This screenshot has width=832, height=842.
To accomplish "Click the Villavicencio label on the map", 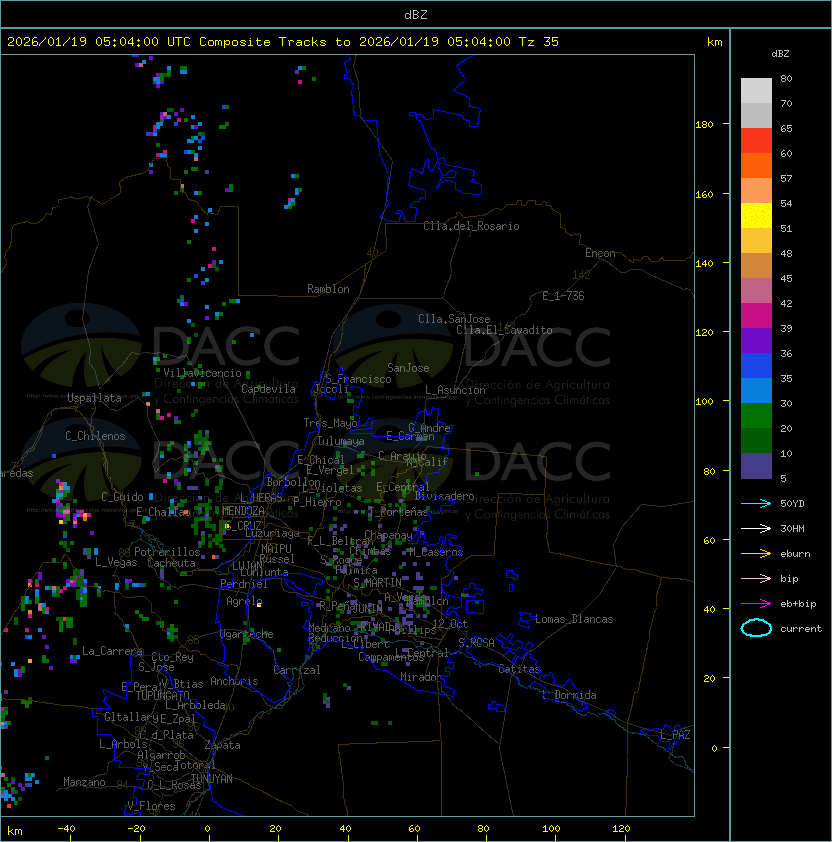I will click(203, 373).
